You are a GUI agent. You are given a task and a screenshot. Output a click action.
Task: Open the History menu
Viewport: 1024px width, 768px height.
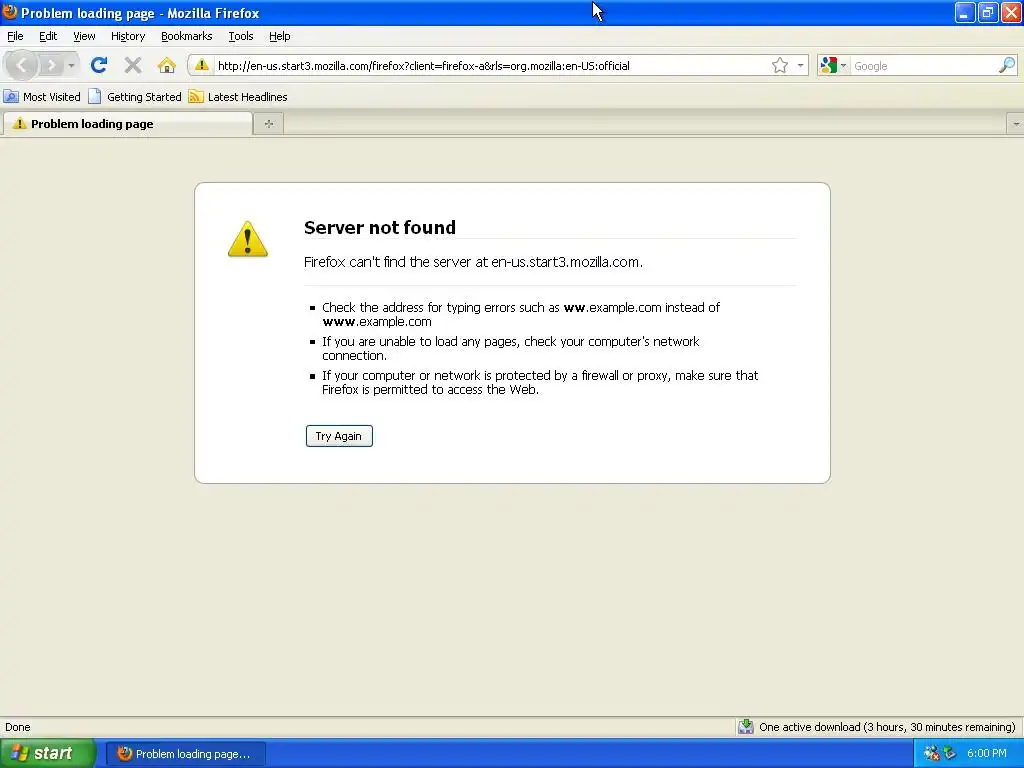point(128,36)
